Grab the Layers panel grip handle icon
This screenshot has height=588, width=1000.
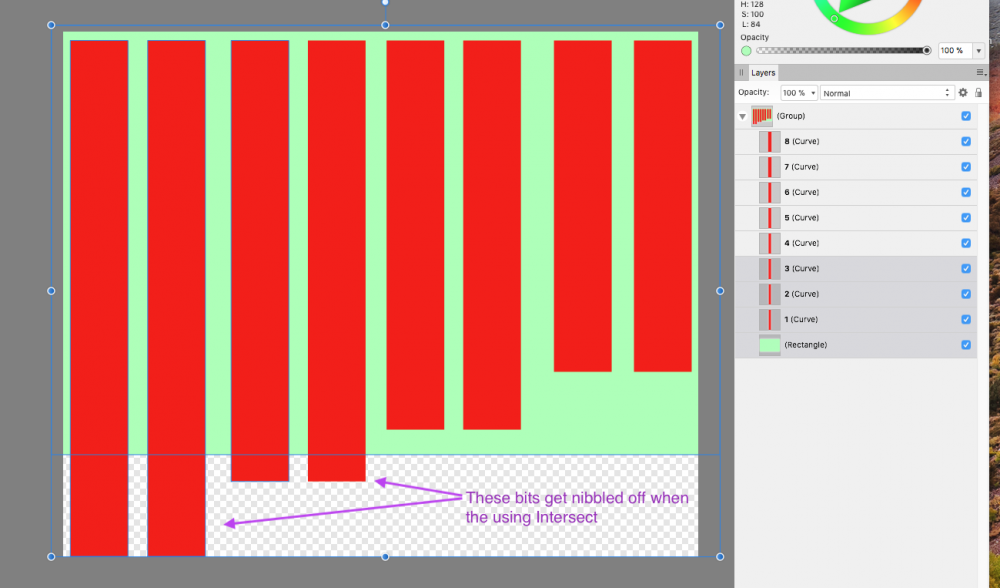(741, 73)
